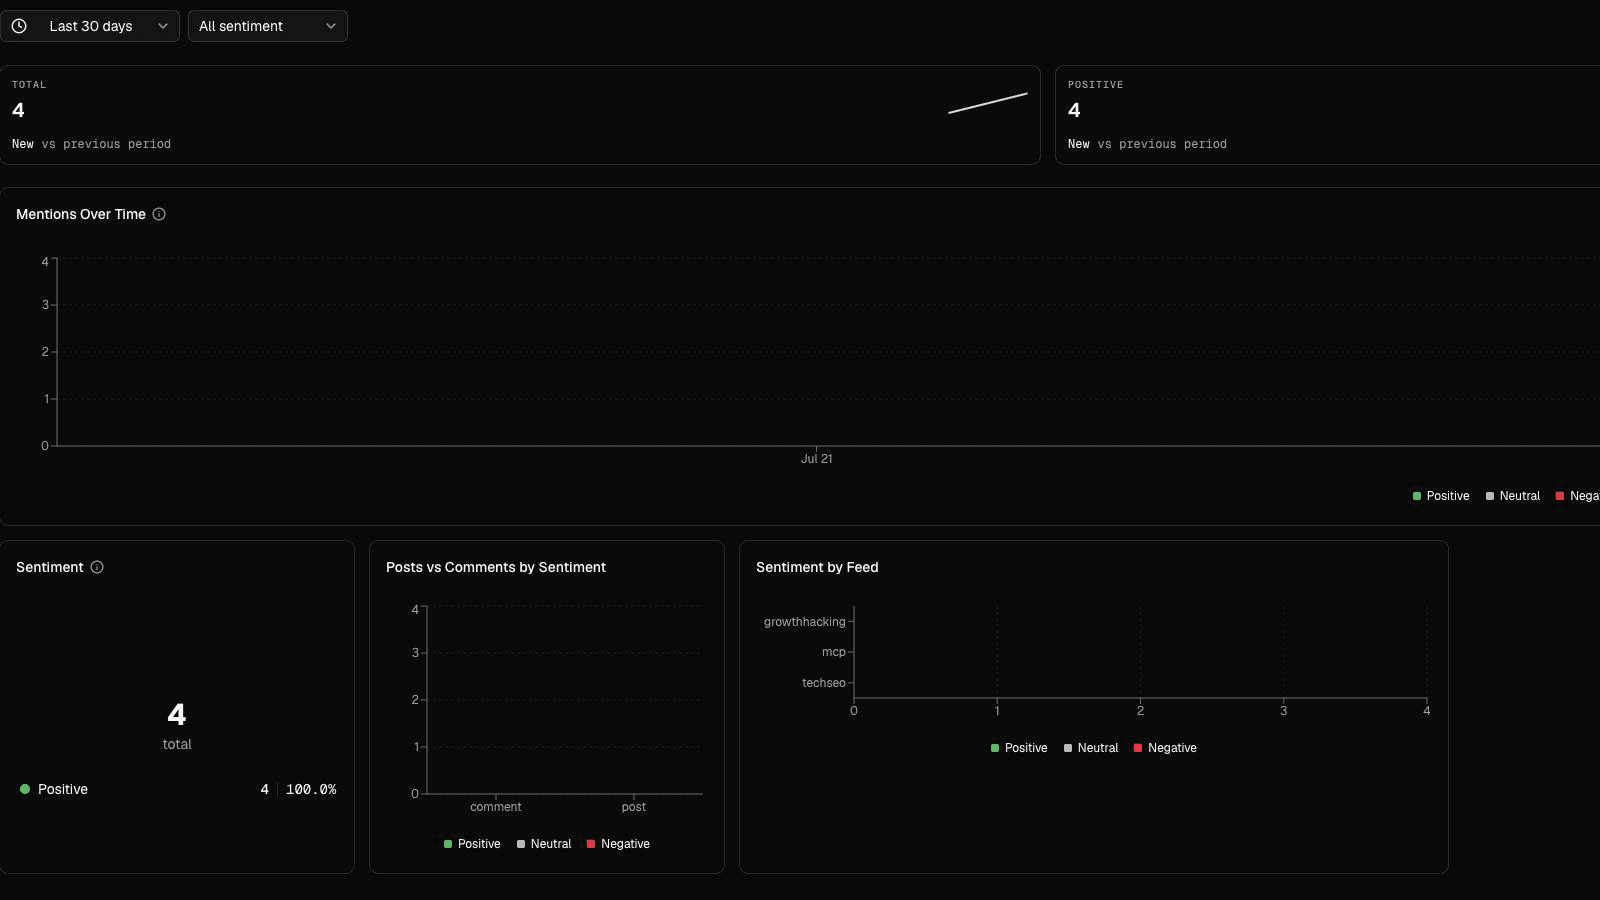Click the clock icon in date filter

[19, 26]
